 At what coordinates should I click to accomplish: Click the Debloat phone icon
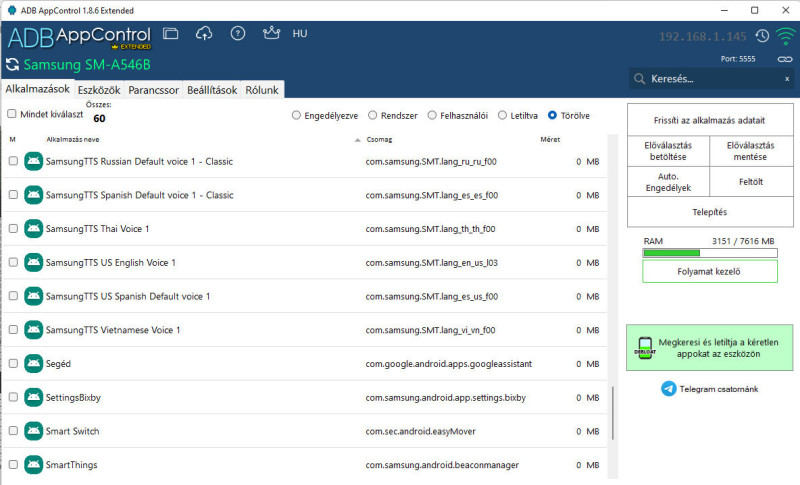click(x=645, y=348)
